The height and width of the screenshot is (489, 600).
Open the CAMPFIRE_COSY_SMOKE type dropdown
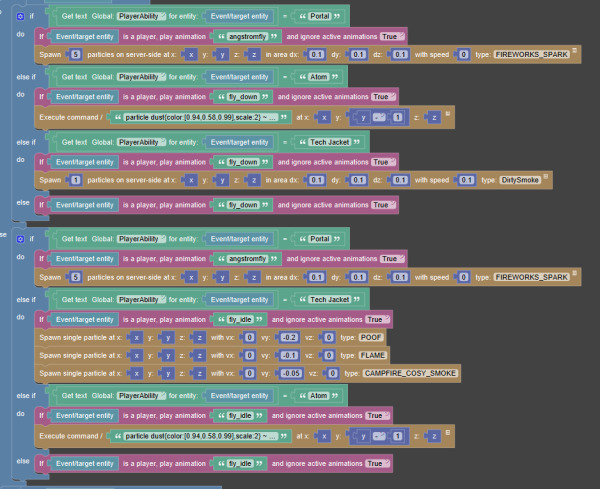[x=410, y=373]
